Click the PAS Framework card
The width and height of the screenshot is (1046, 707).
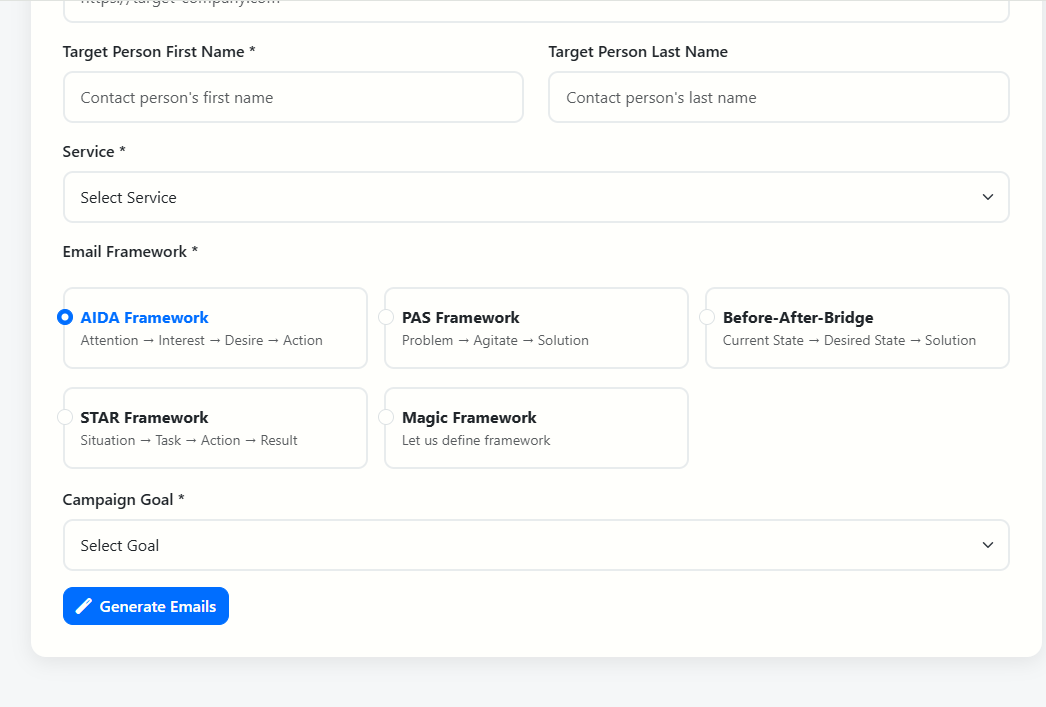[536, 327]
